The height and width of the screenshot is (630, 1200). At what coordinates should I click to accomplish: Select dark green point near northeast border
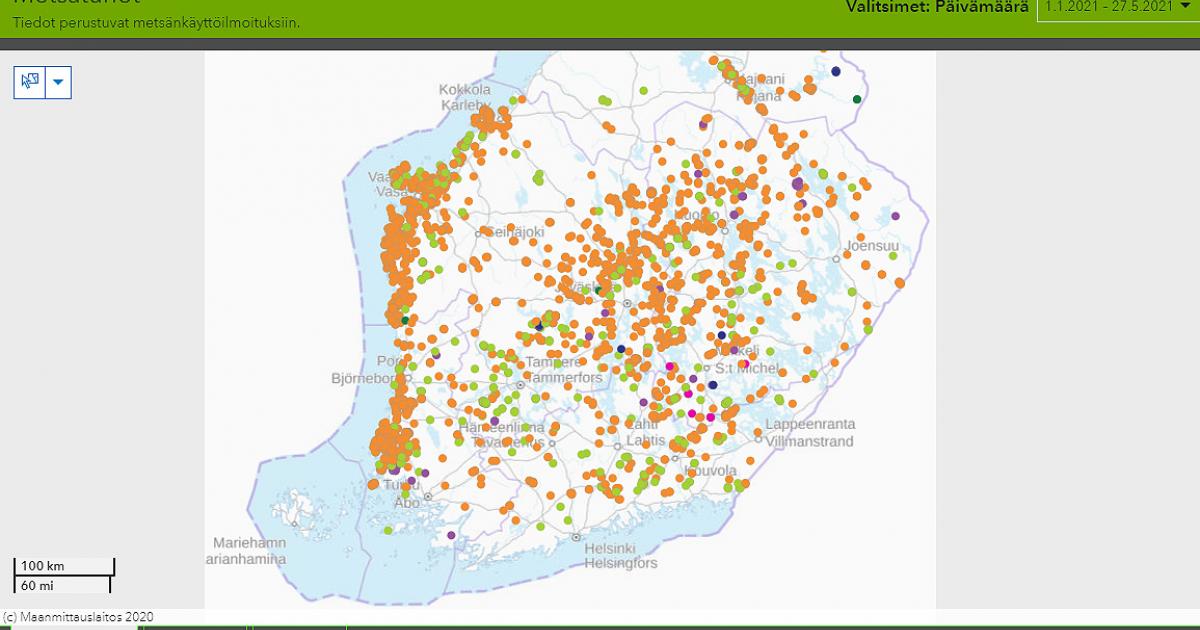[x=857, y=99]
